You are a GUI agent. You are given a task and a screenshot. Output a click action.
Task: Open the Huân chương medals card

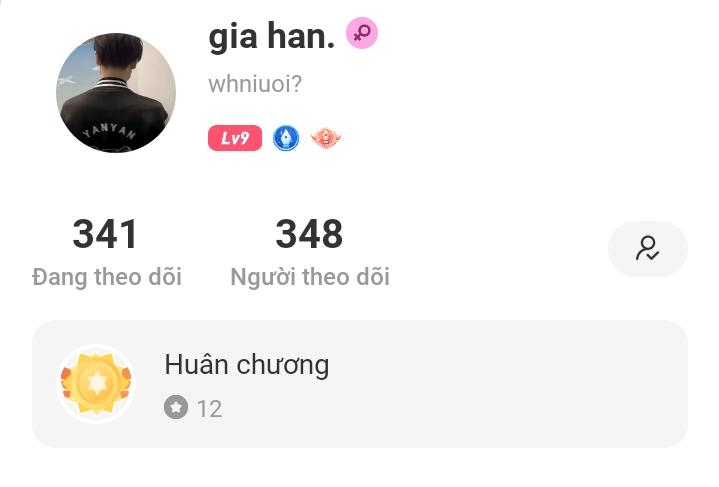[360, 384]
